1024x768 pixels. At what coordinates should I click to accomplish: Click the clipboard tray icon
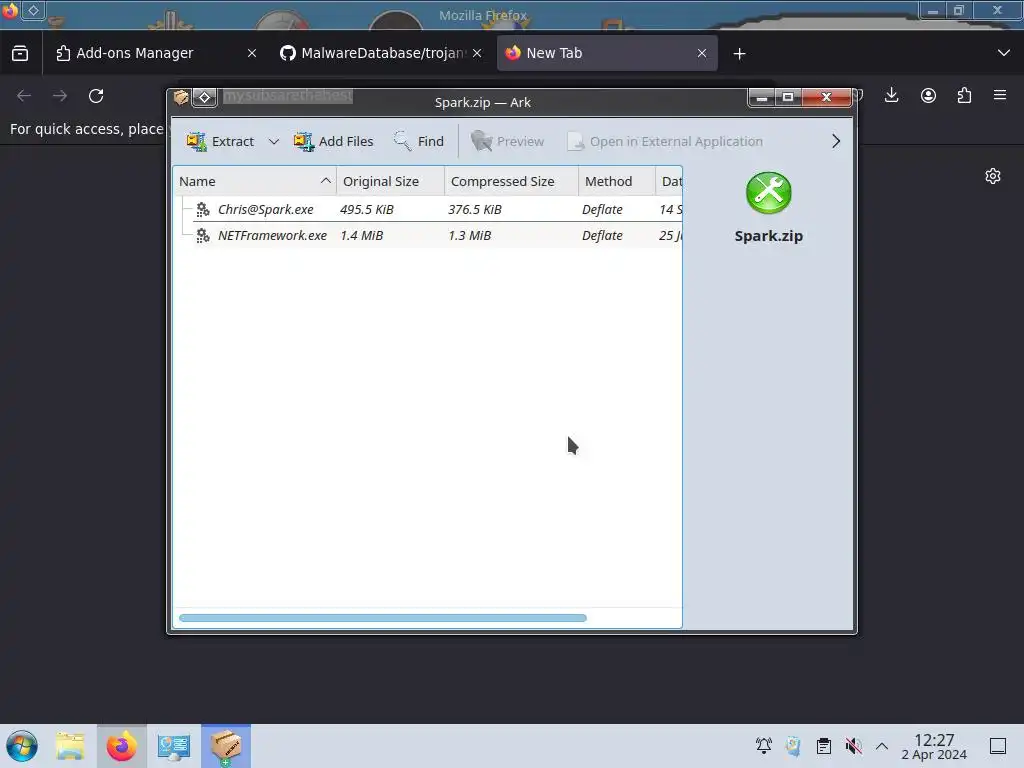[824, 745]
